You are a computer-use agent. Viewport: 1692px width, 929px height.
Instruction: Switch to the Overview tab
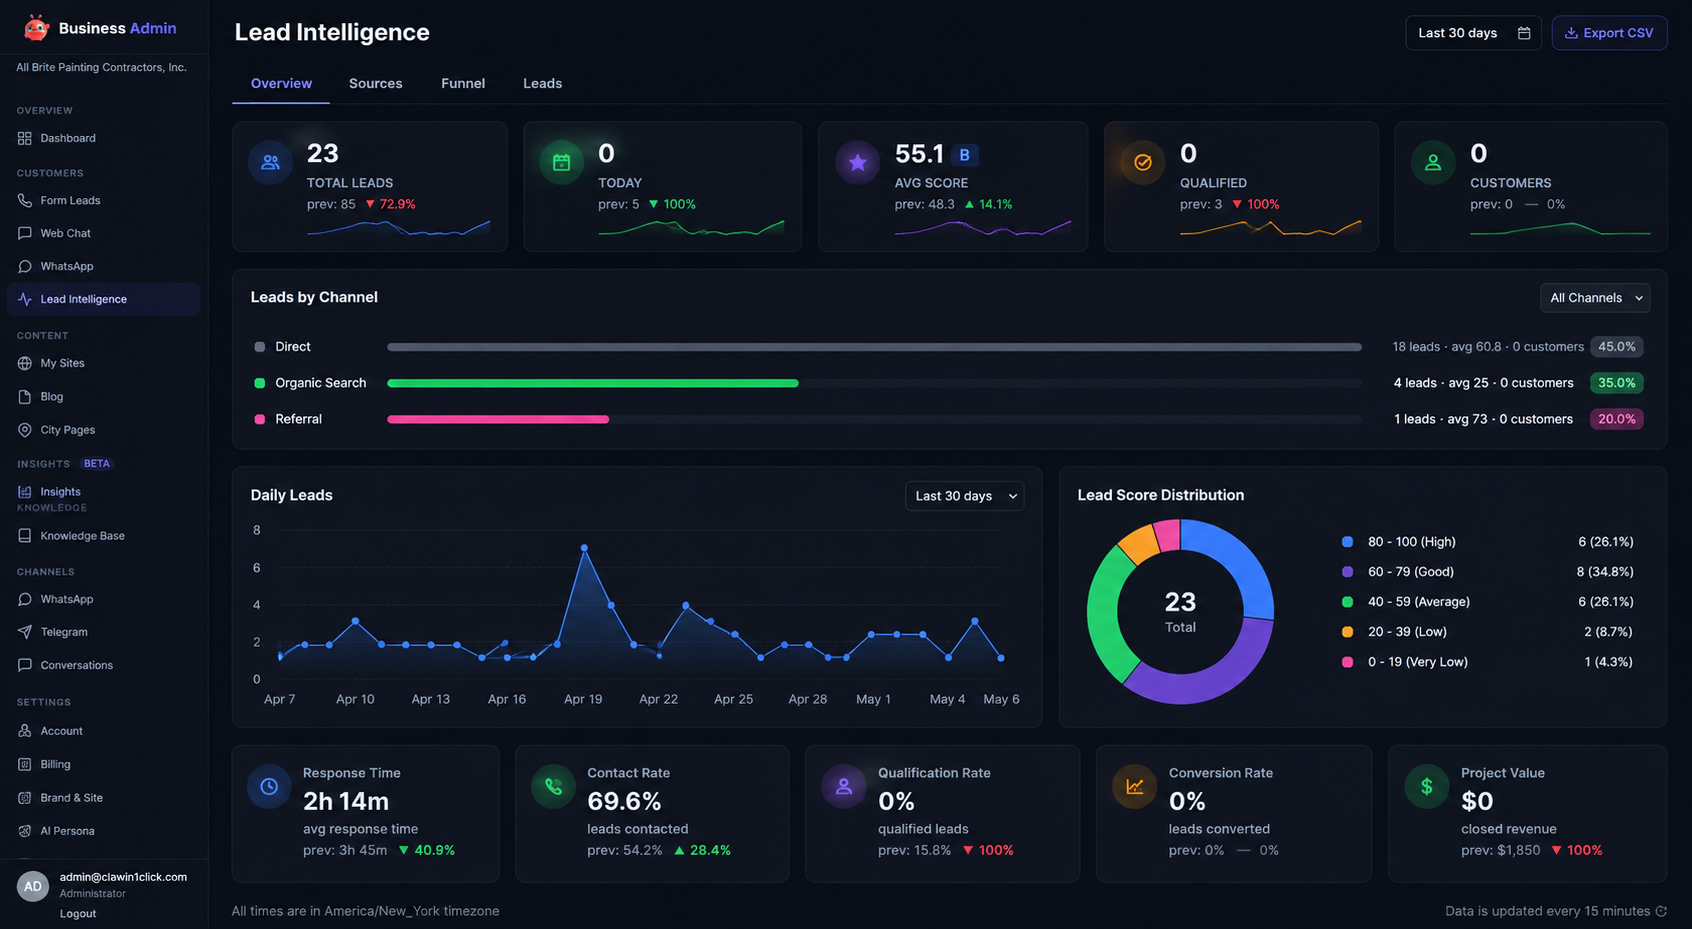click(x=281, y=84)
